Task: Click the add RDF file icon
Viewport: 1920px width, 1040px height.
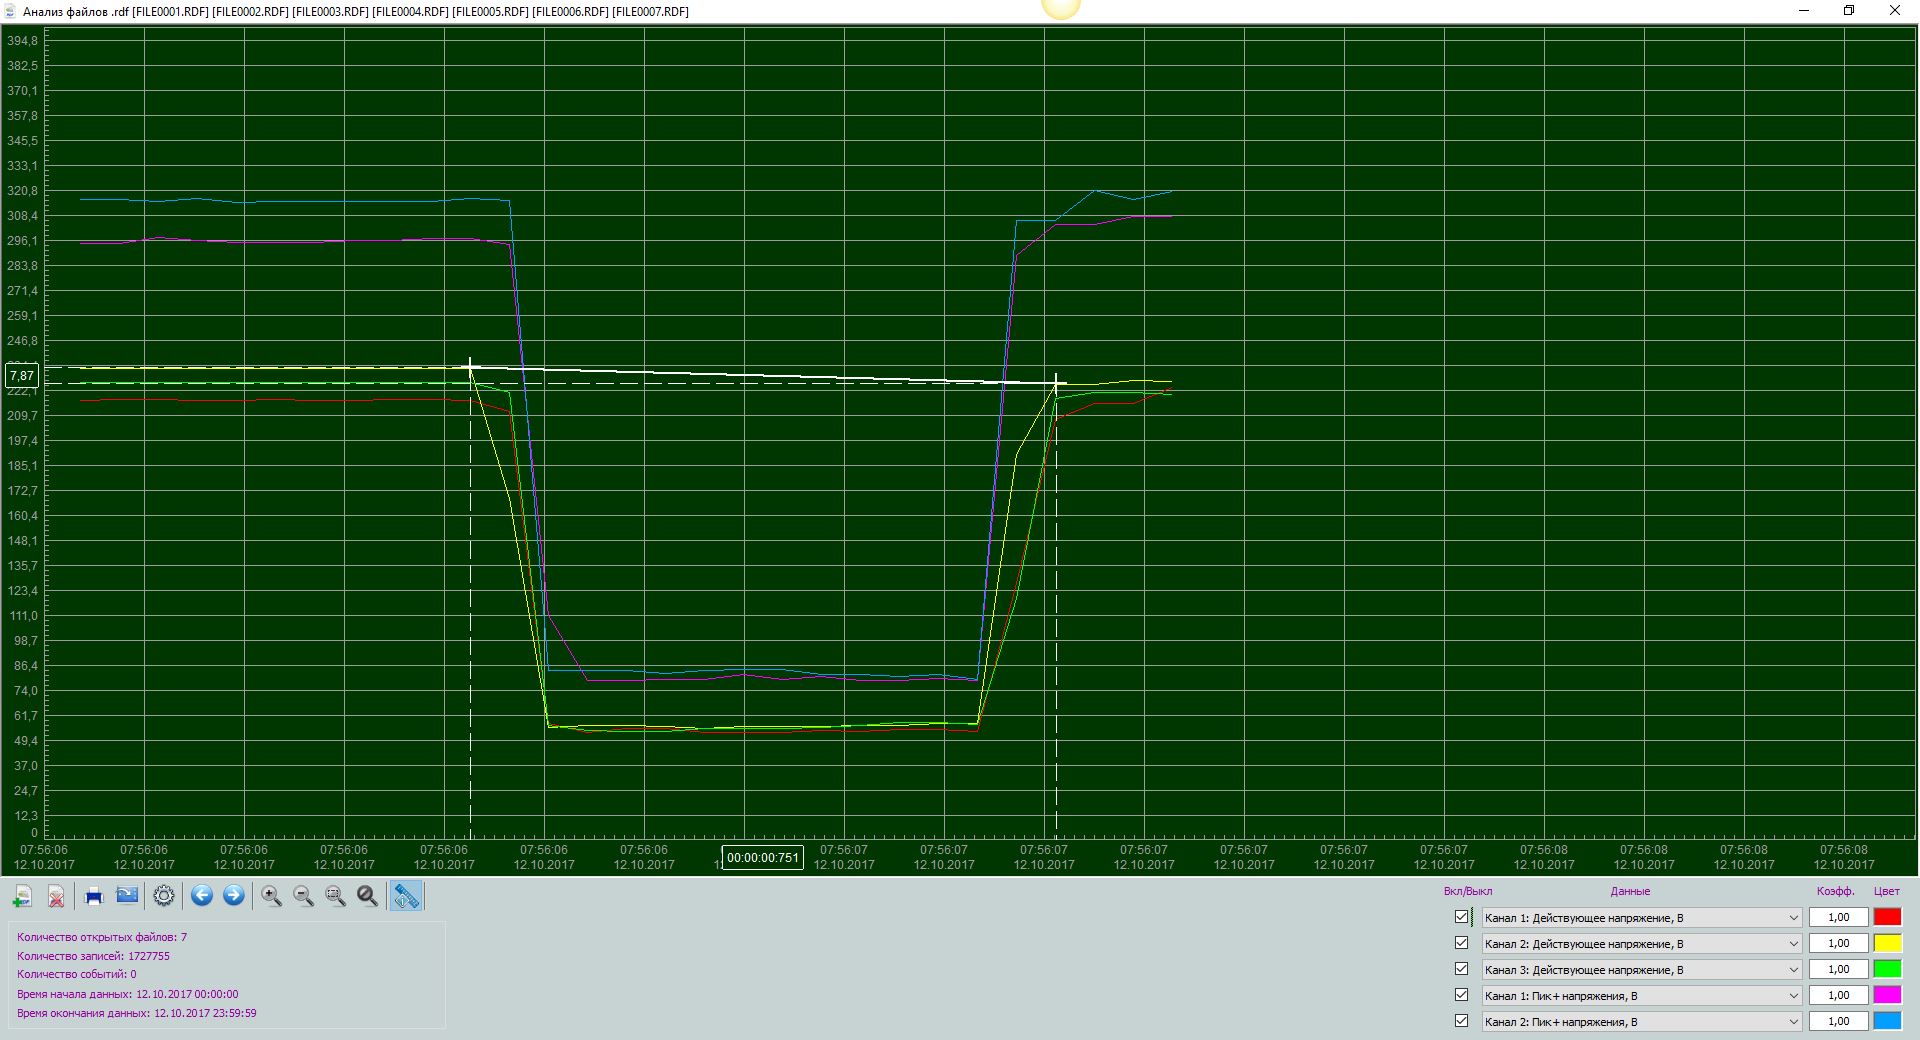Action: pos(23,896)
